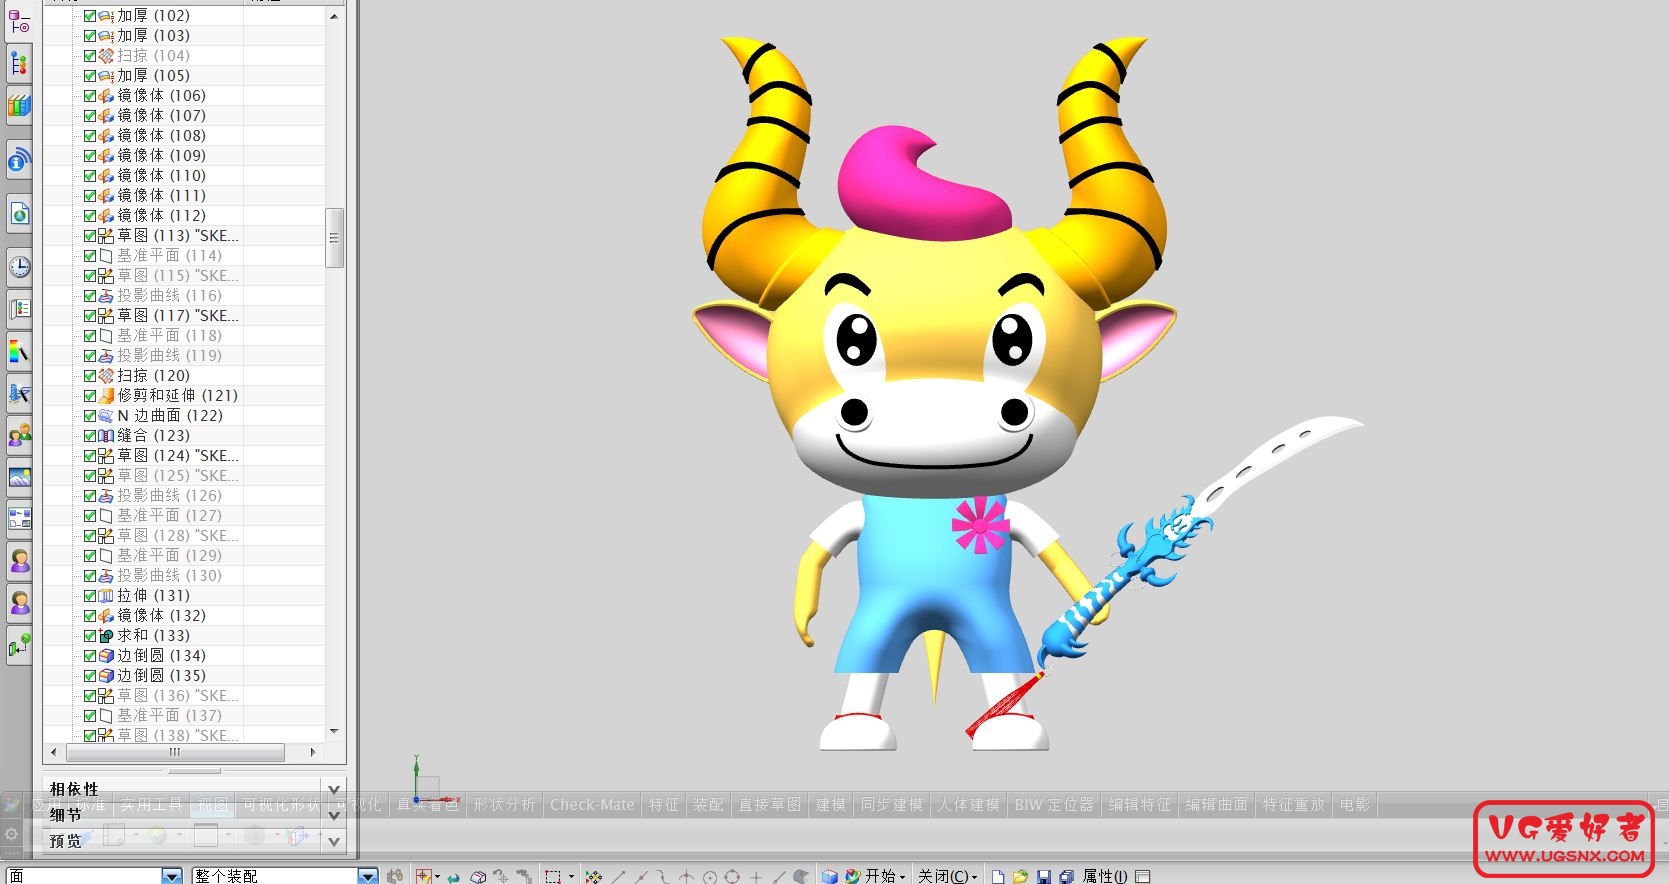The height and width of the screenshot is (884, 1669).
Task: Click the 镜像体 (106) mirror body icon
Action: (x=106, y=96)
